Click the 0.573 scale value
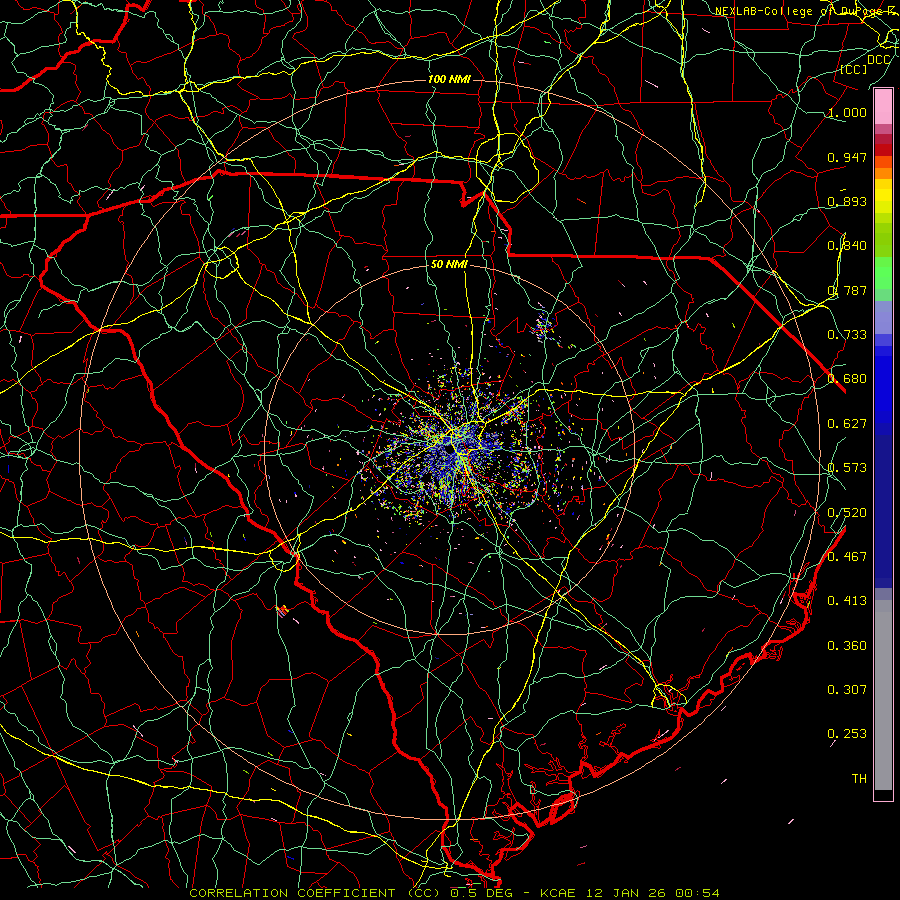This screenshot has height=900, width=900. [847, 468]
